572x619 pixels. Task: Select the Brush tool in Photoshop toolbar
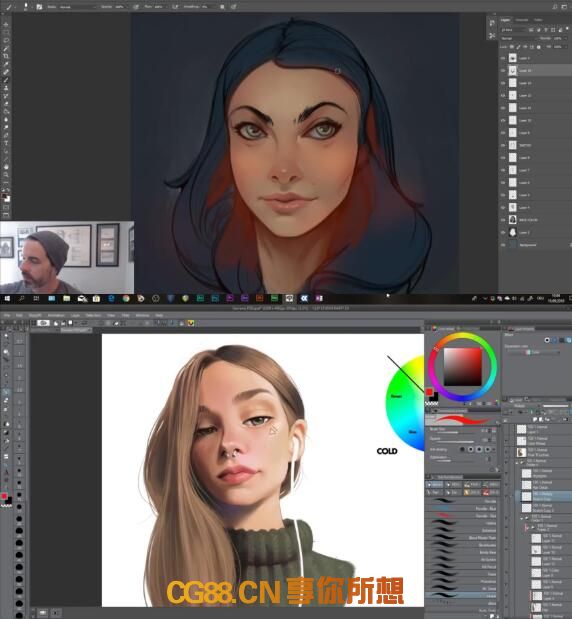point(6,80)
